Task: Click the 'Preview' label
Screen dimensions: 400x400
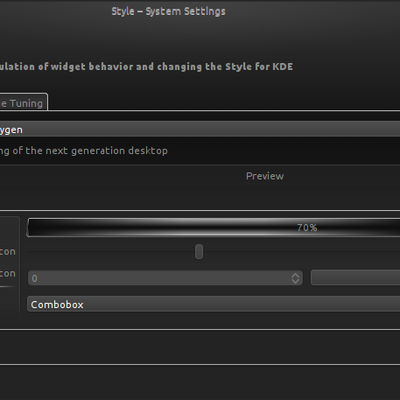Action: [265, 176]
